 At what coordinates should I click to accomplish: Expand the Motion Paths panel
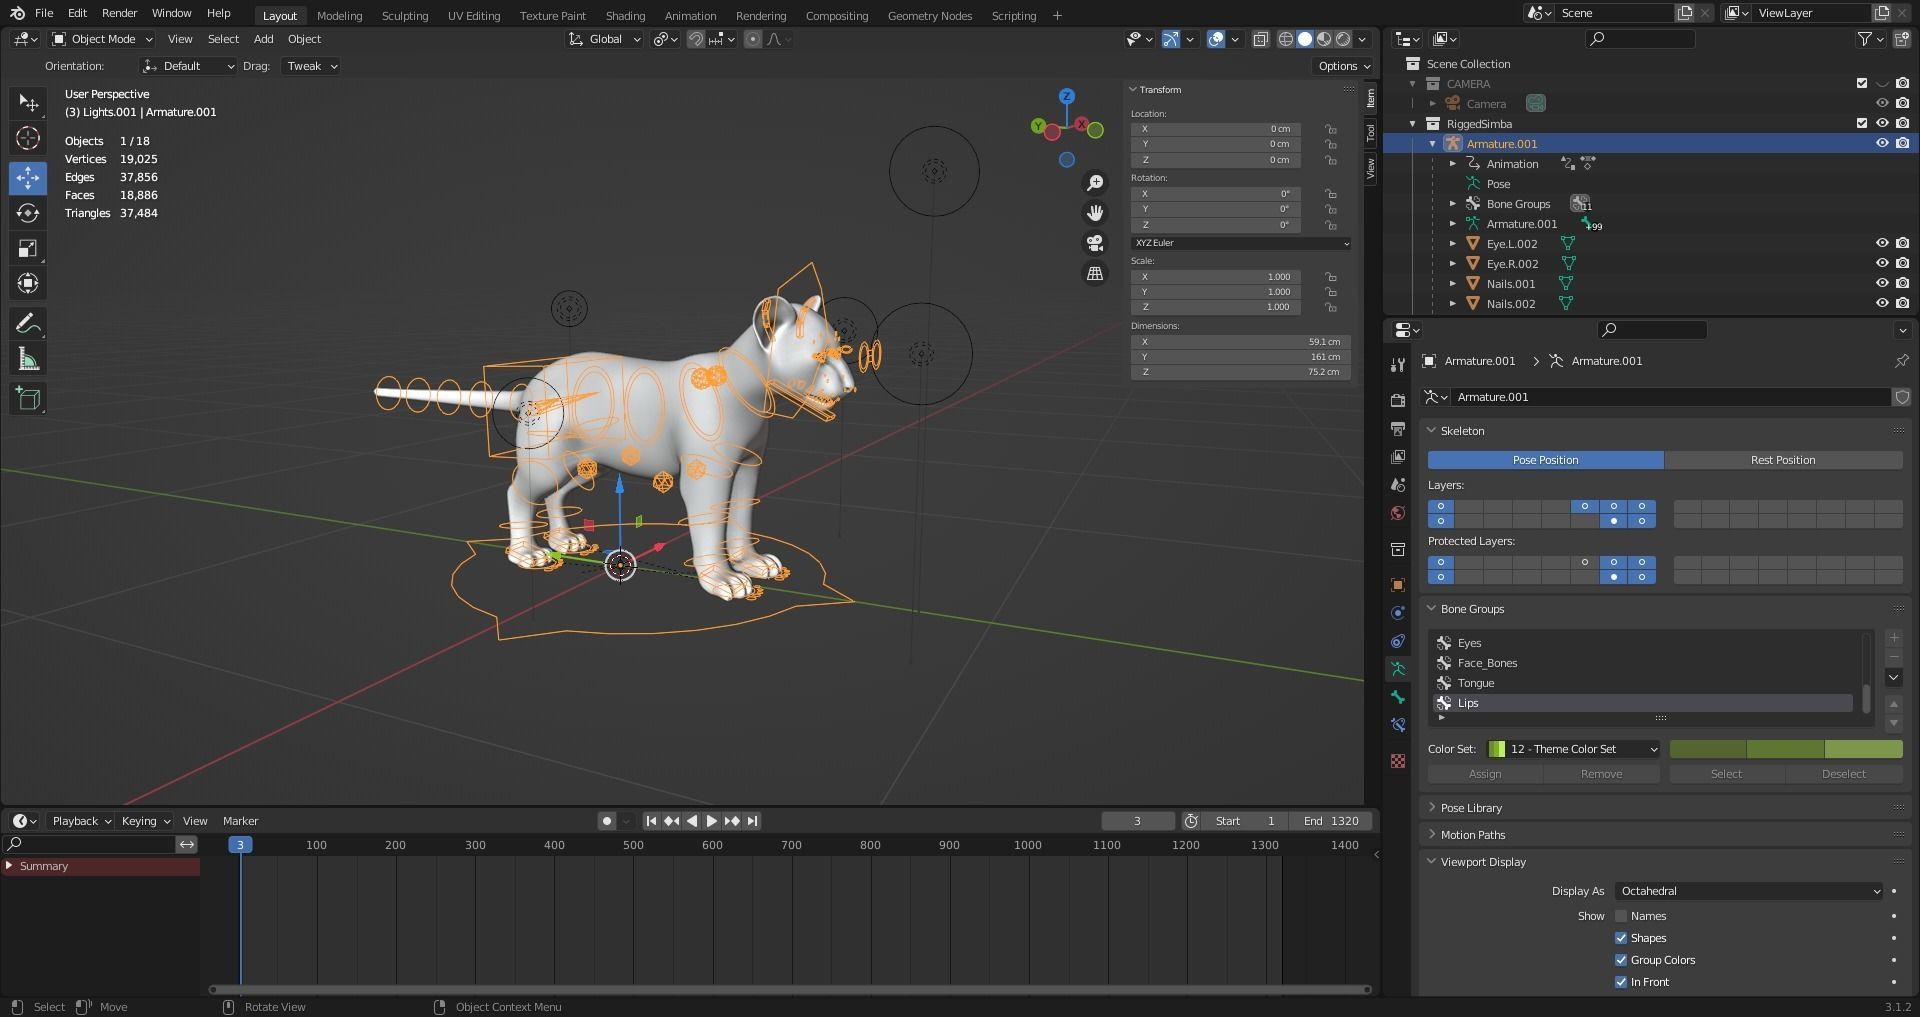click(1472, 835)
